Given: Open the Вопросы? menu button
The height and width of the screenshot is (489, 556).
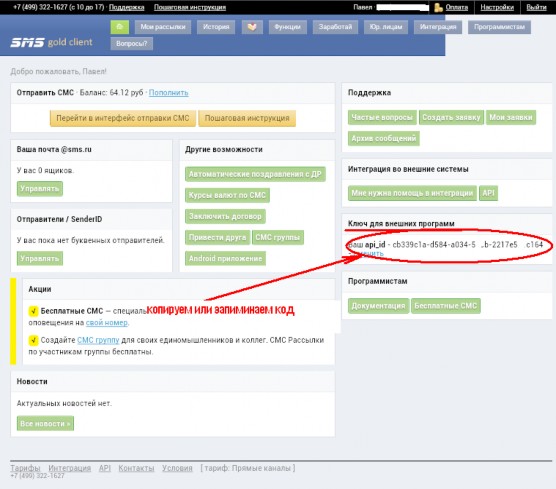Looking at the screenshot, I should coord(132,44).
